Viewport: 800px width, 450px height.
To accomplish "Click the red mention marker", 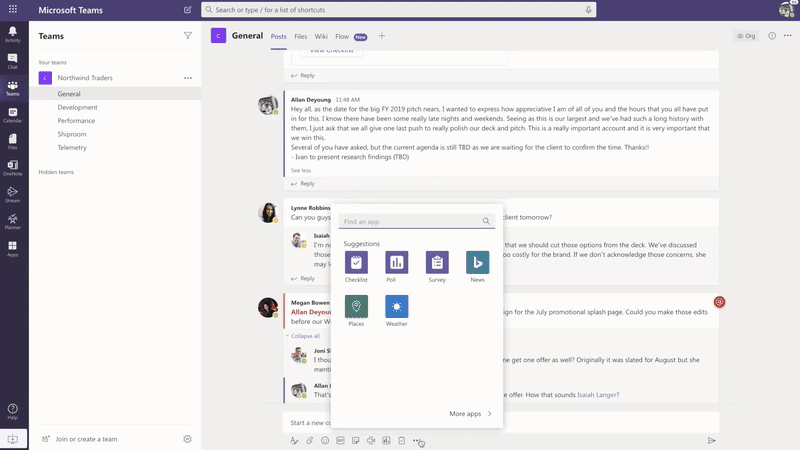I will [719, 302].
